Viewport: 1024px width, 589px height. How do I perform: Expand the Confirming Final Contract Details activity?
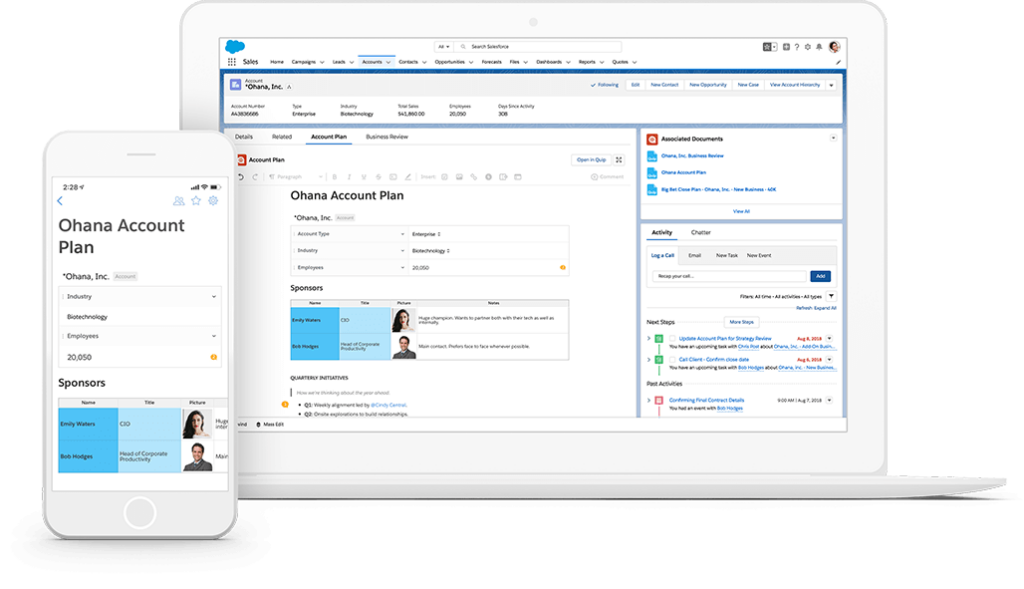tap(648, 400)
